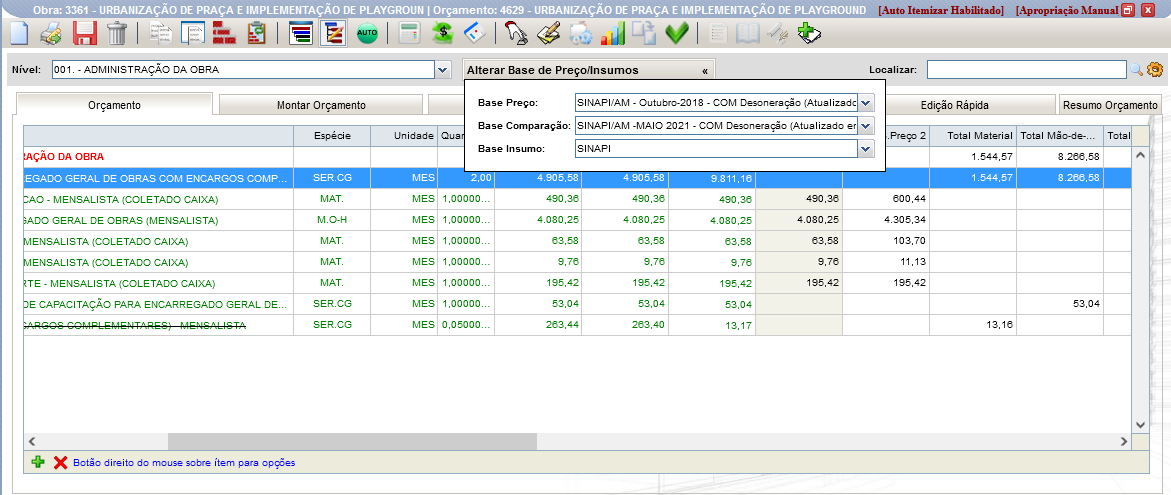
Task: Open the colored bar chart icon
Action: tap(612, 34)
